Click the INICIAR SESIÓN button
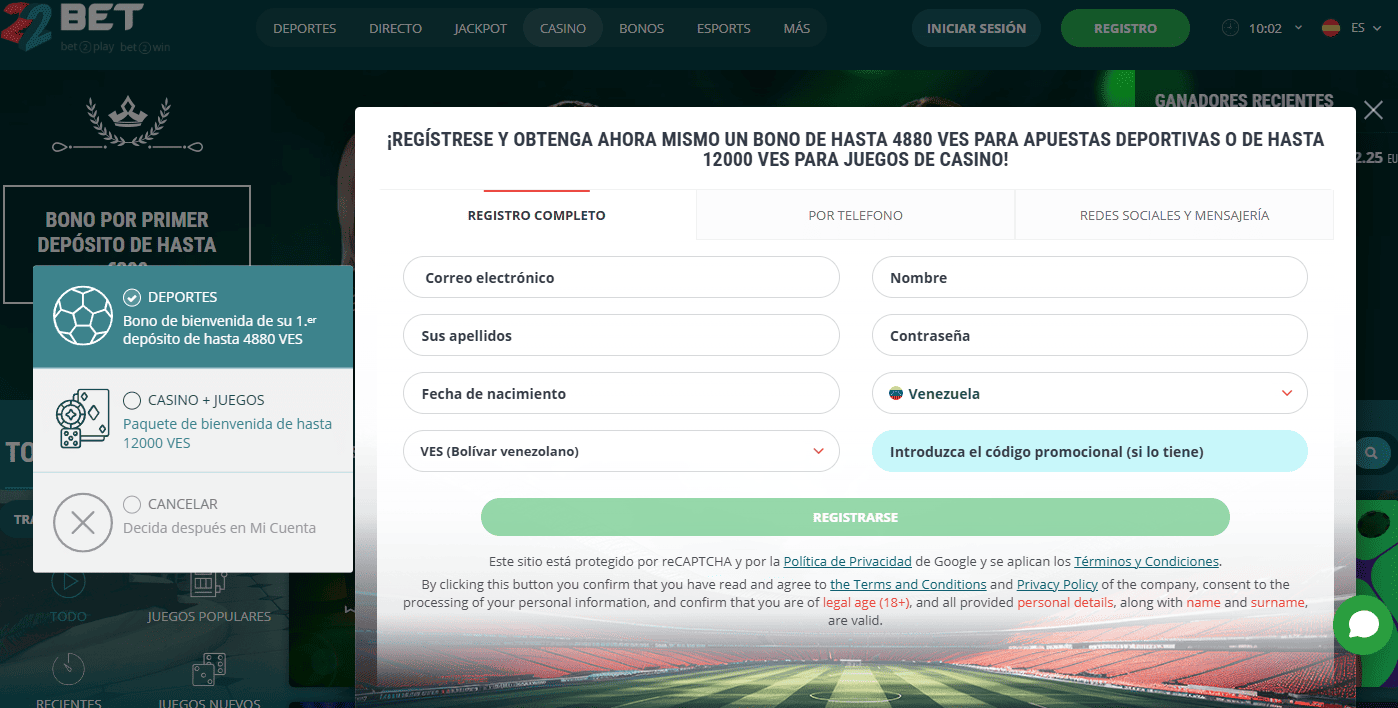Screen dimensions: 1398x708 [x=976, y=28]
